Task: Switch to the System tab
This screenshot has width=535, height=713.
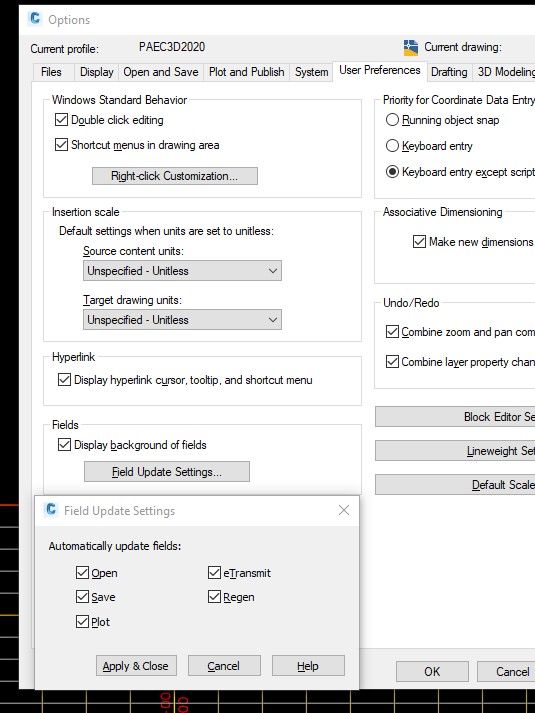Action: click(311, 72)
